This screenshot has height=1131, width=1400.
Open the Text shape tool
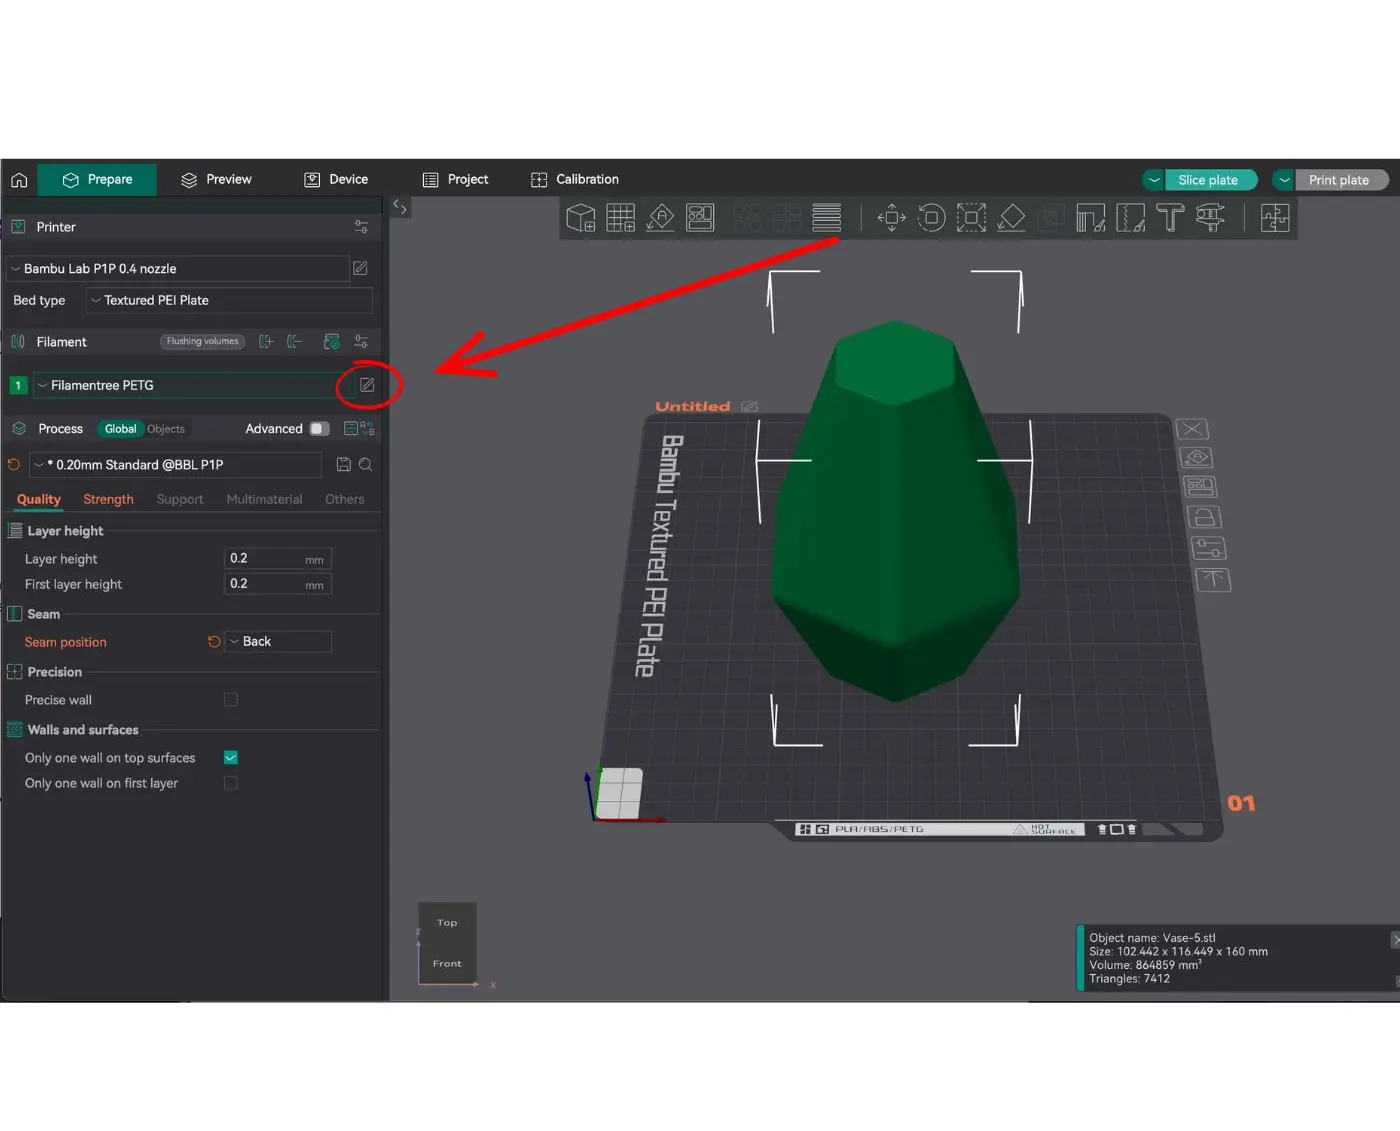click(x=1170, y=217)
